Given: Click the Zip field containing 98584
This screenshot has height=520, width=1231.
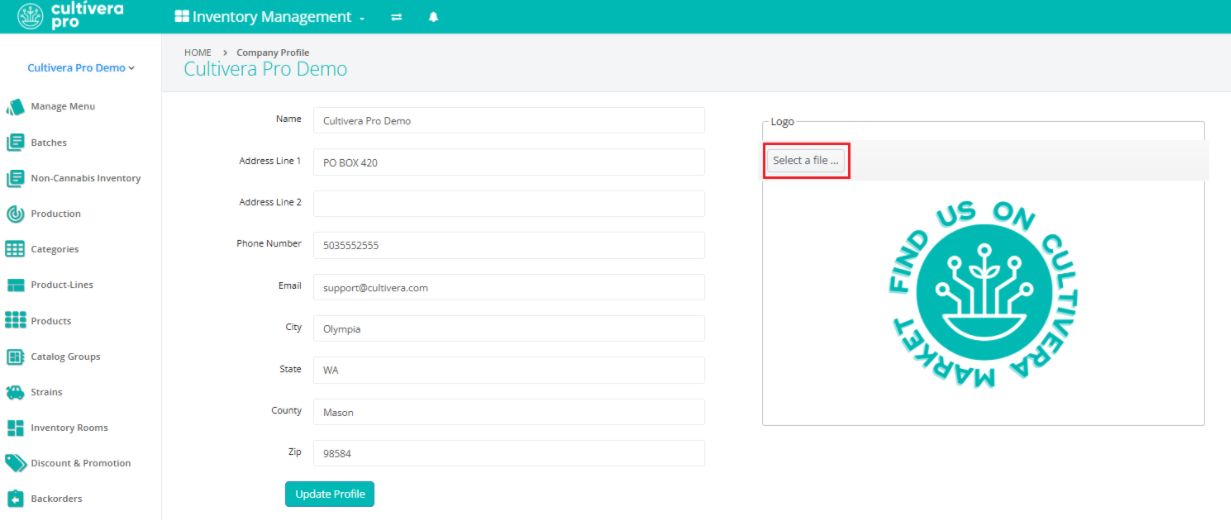Looking at the screenshot, I should coord(509,453).
